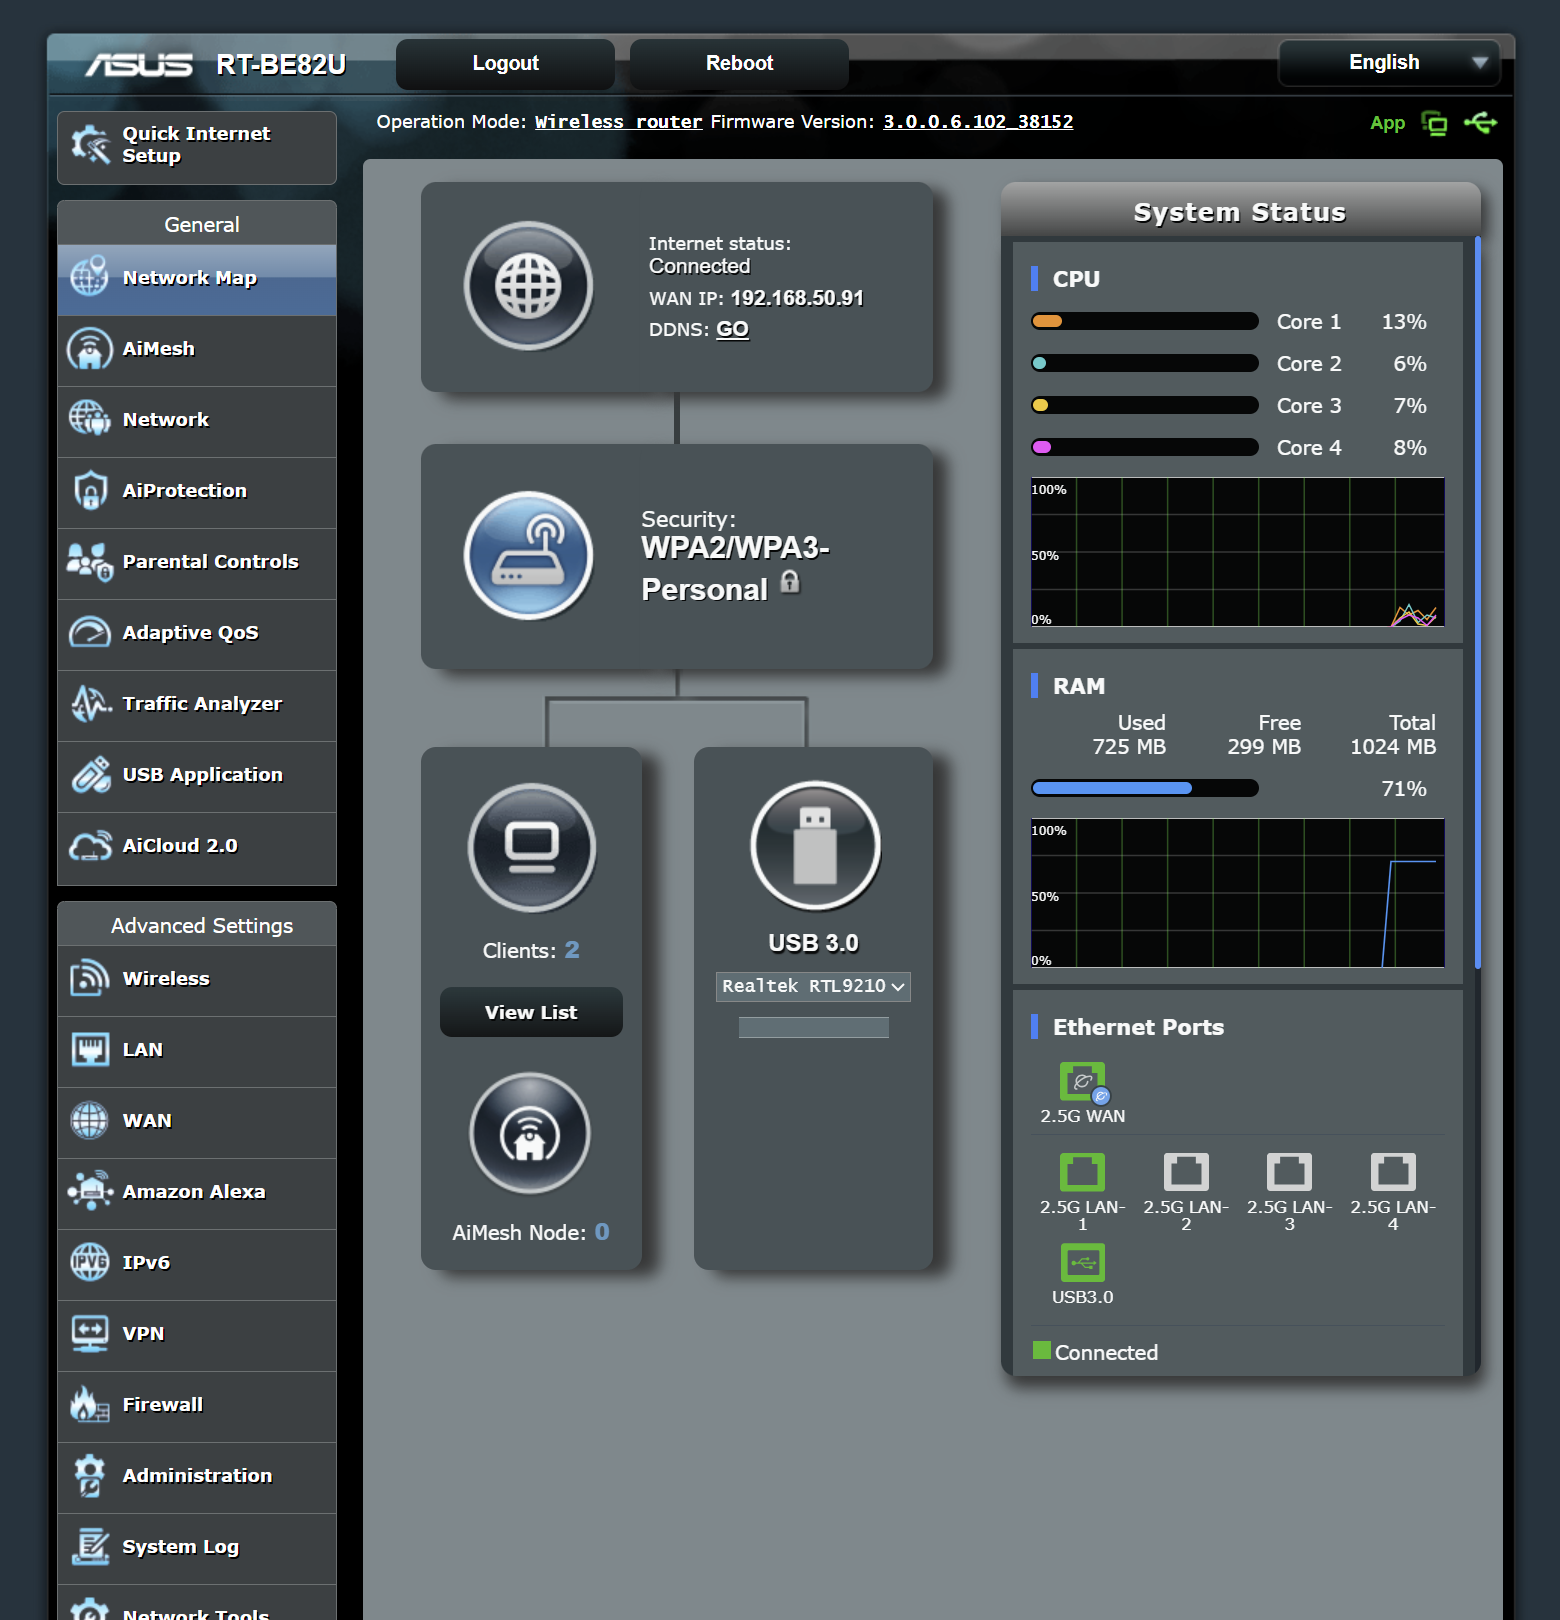Select the wireless router security icon
Viewport: 1560px width, 1620px height.
(x=528, y=556)
